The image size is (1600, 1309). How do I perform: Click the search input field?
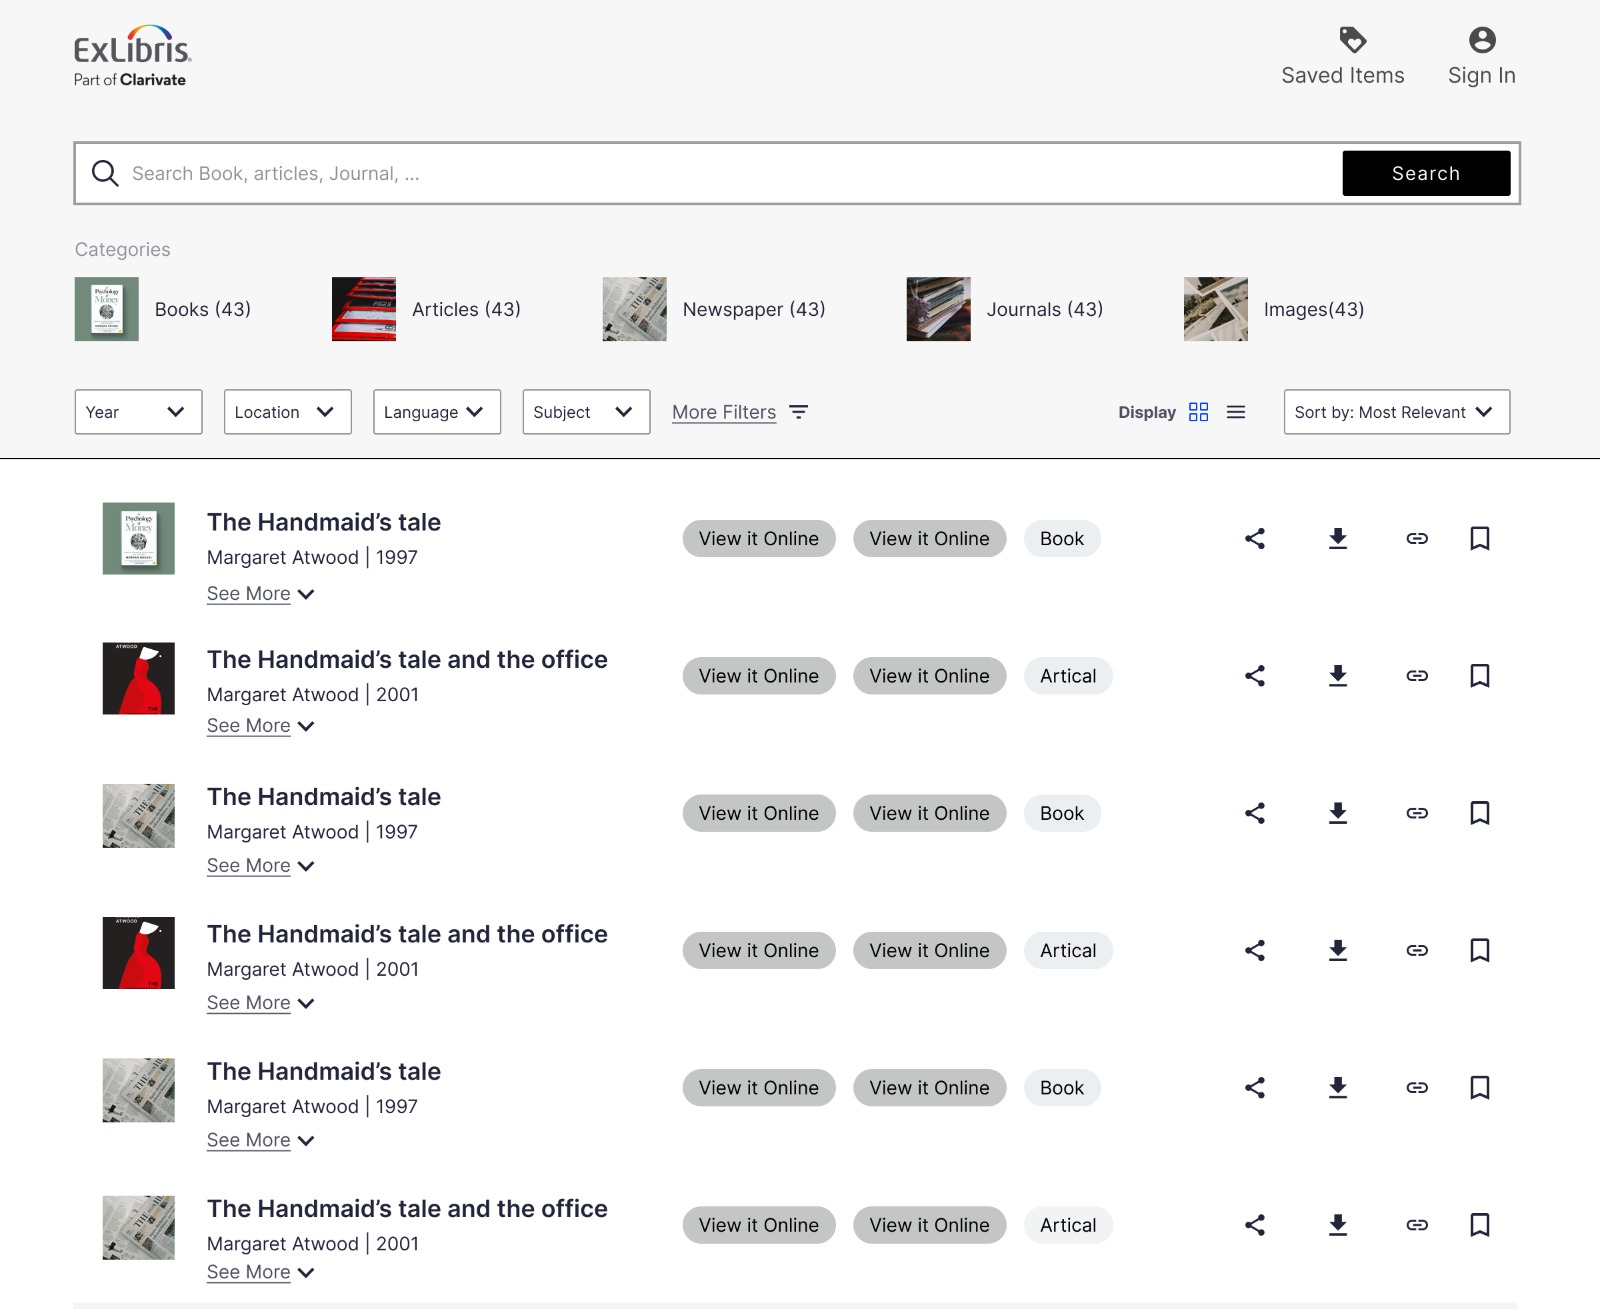click(730, 174)
